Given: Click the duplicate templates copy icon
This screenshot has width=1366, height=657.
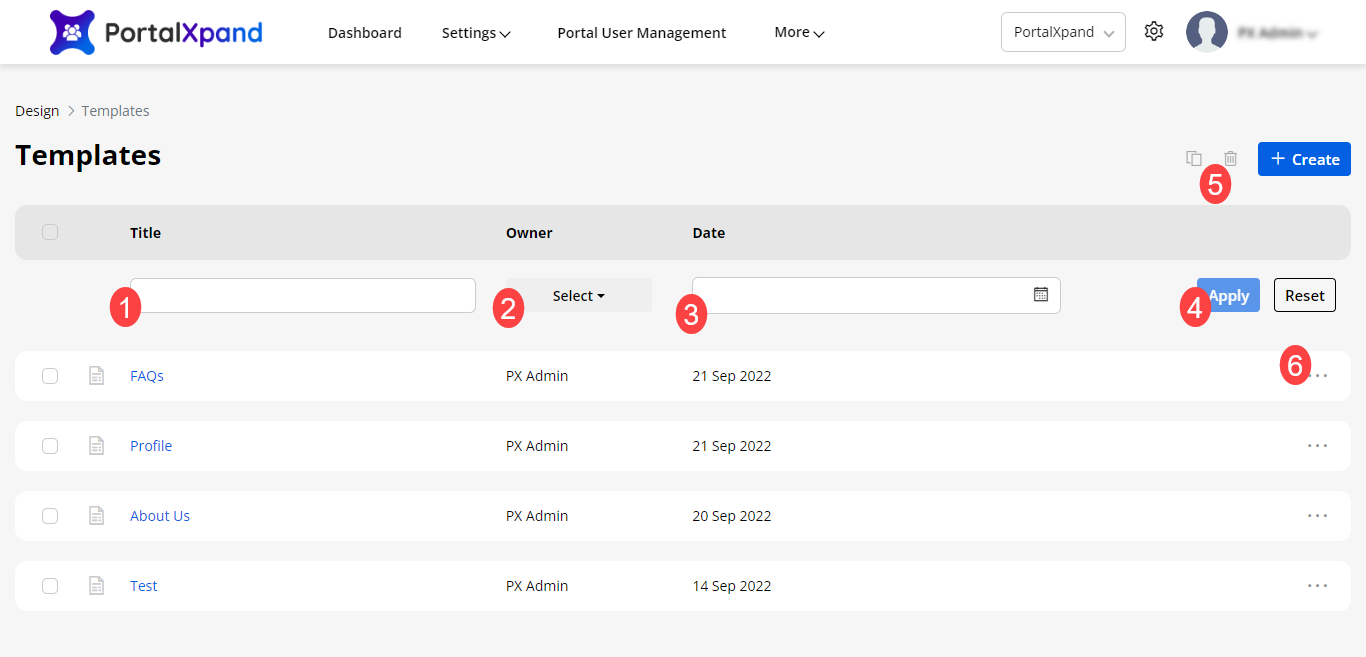Looking at the screenshot, I should click(1194, 158).
